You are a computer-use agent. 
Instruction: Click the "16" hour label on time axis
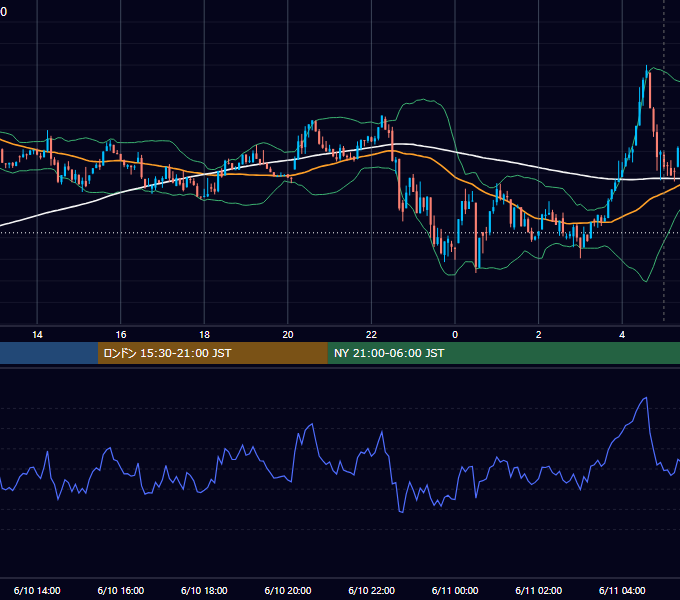click(x=121, y=335)
